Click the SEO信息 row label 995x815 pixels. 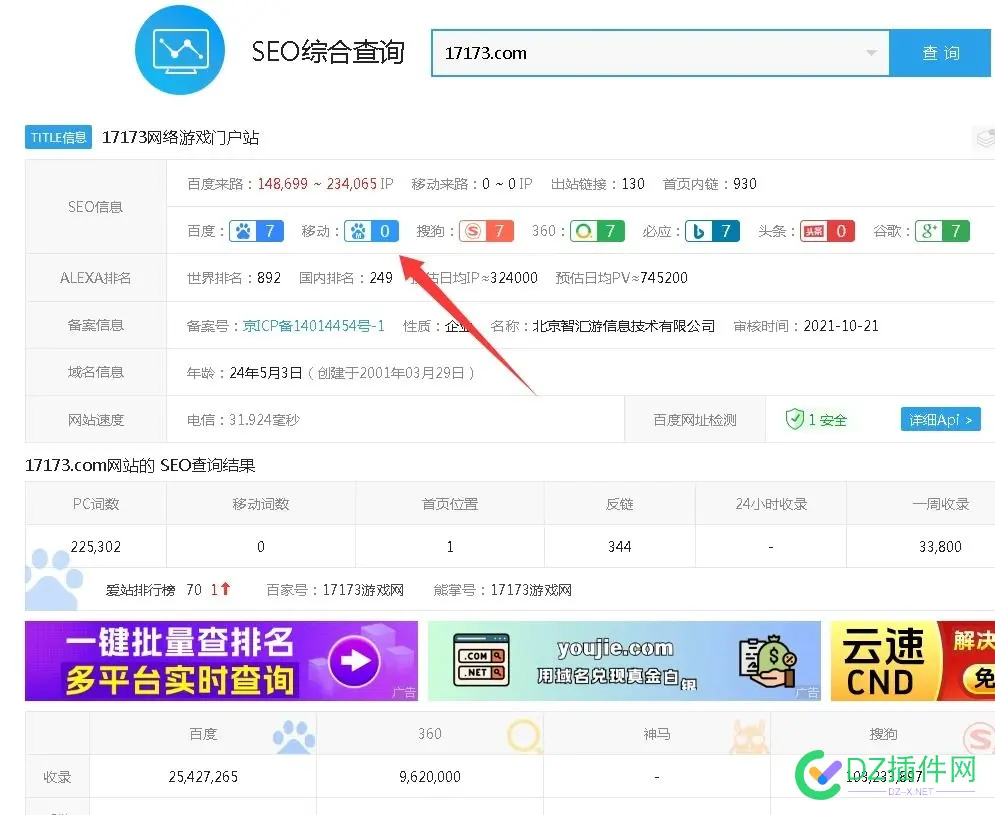tap(95, 207)
